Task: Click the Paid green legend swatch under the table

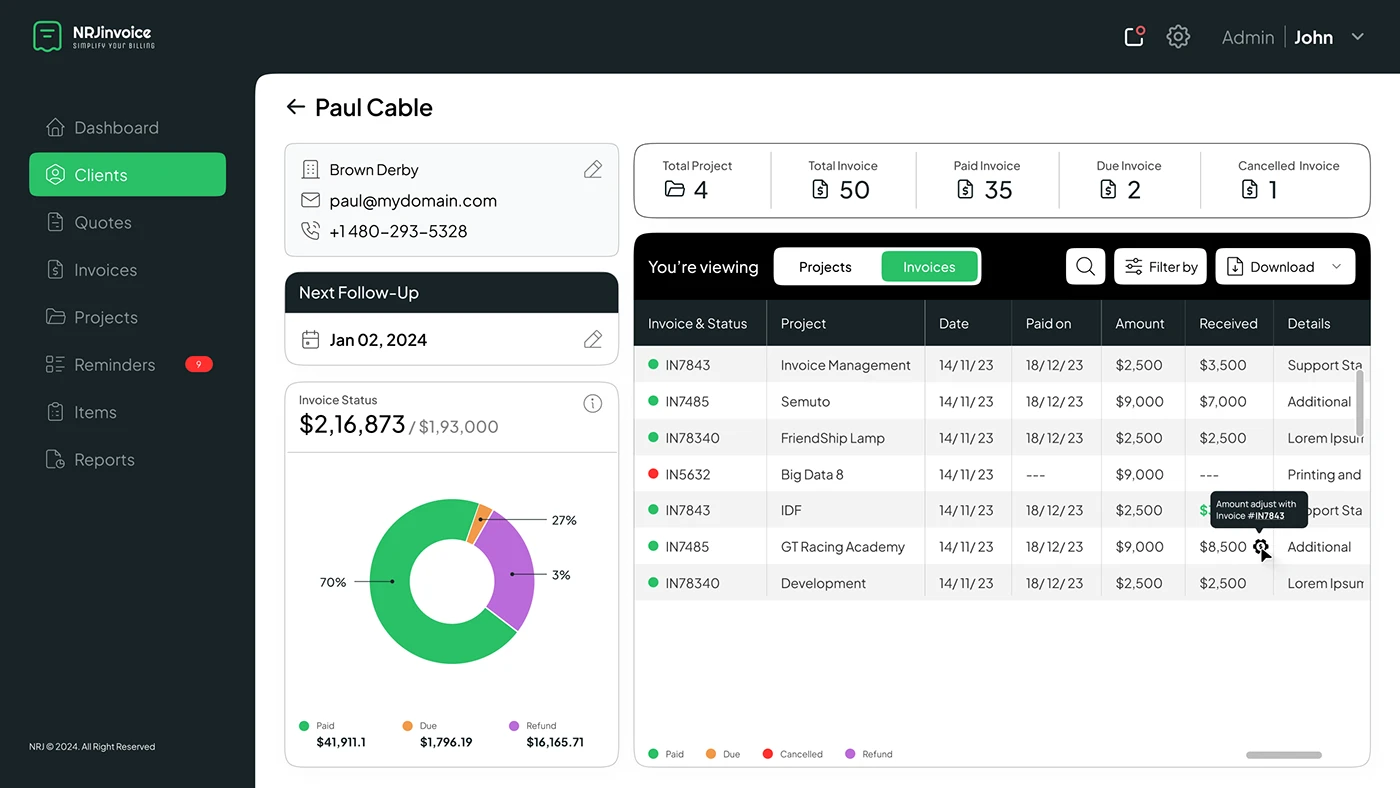Action: (653, 754)
